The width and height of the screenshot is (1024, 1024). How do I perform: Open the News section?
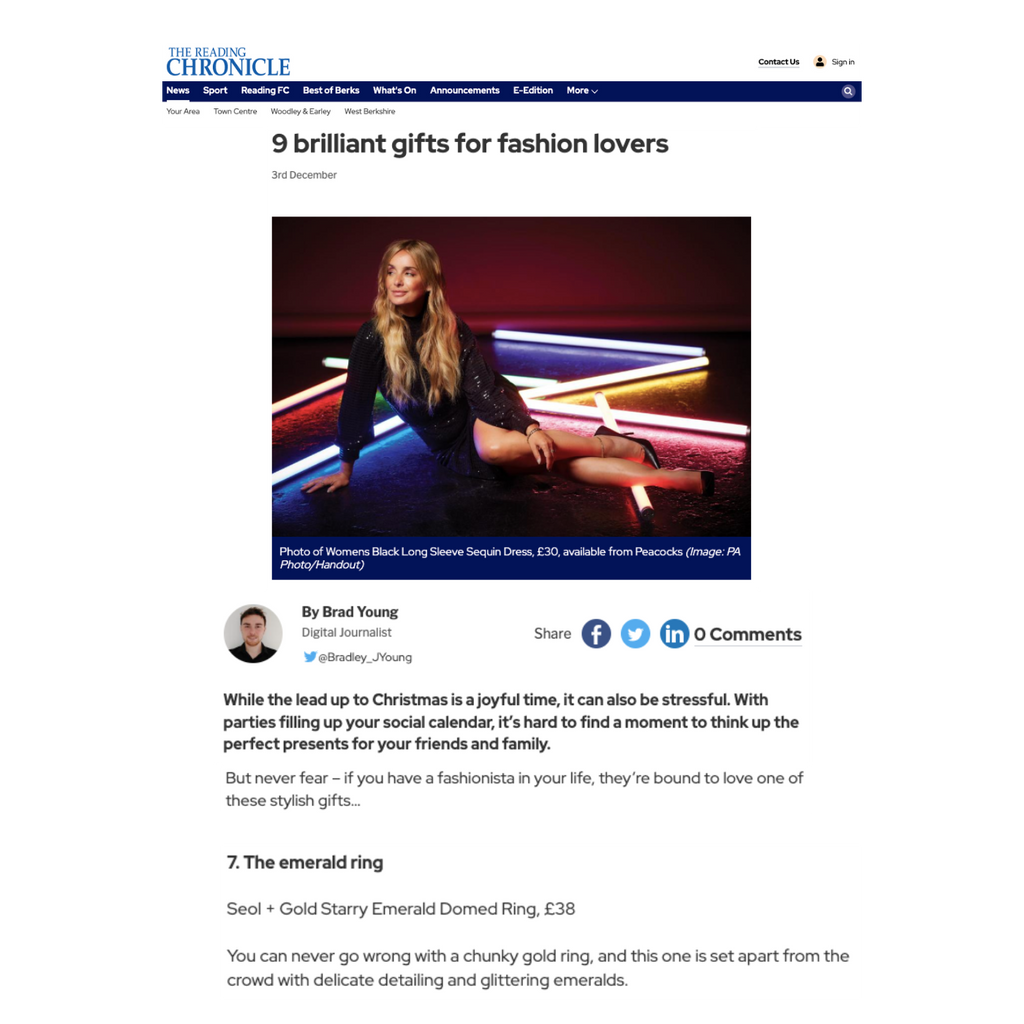coord(178,91)
